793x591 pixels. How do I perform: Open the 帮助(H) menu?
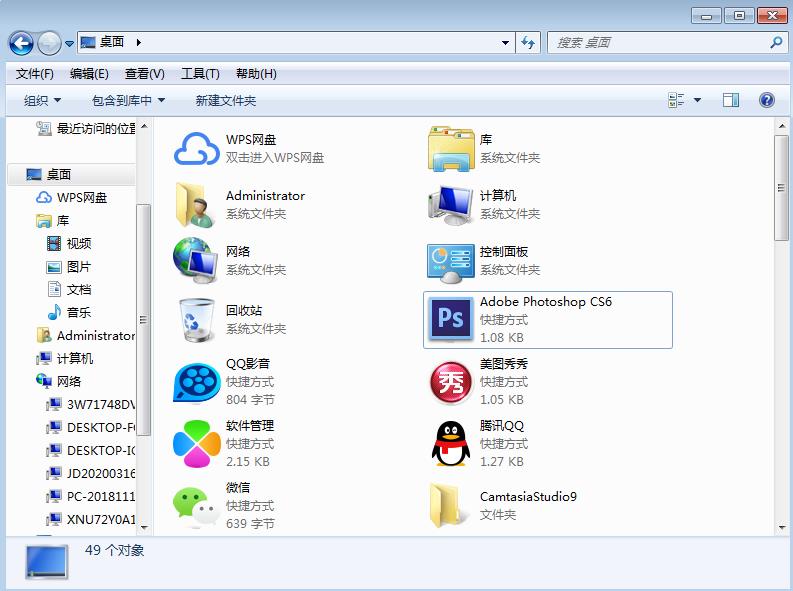click(x=256, y=74)
